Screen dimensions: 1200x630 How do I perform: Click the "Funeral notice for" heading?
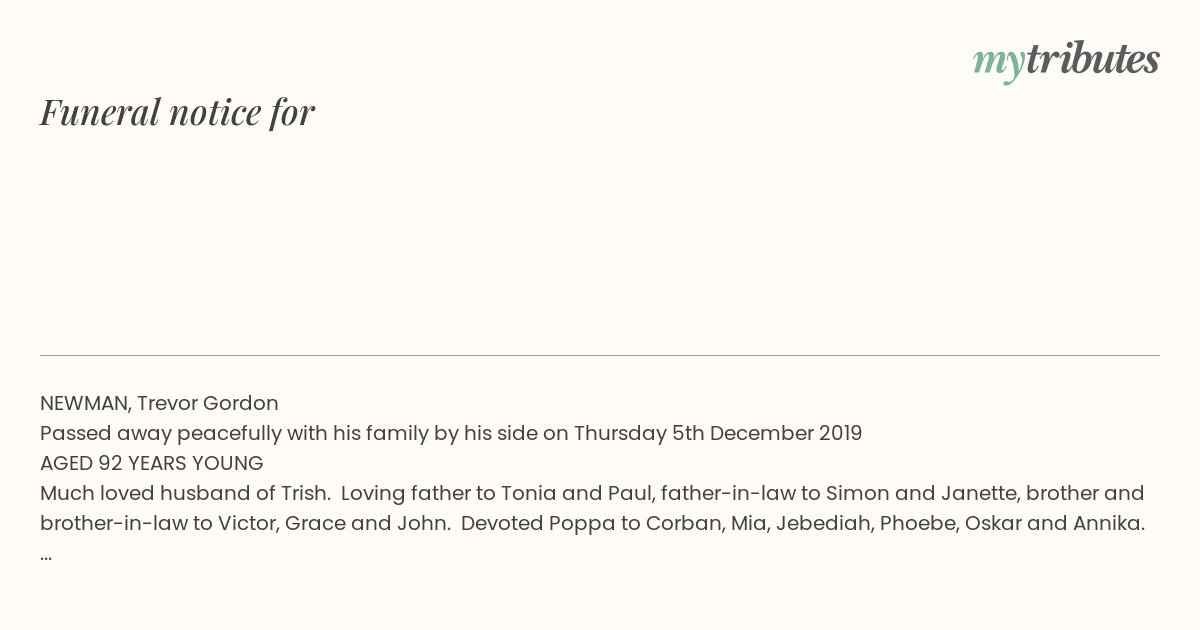[x=177, y=112]
